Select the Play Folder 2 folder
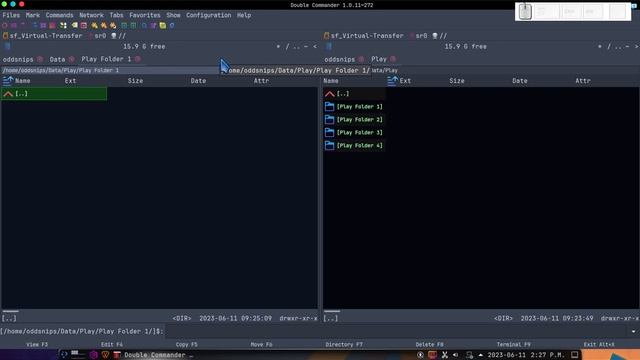The image size is (640, 360). [x=354, y=120]
